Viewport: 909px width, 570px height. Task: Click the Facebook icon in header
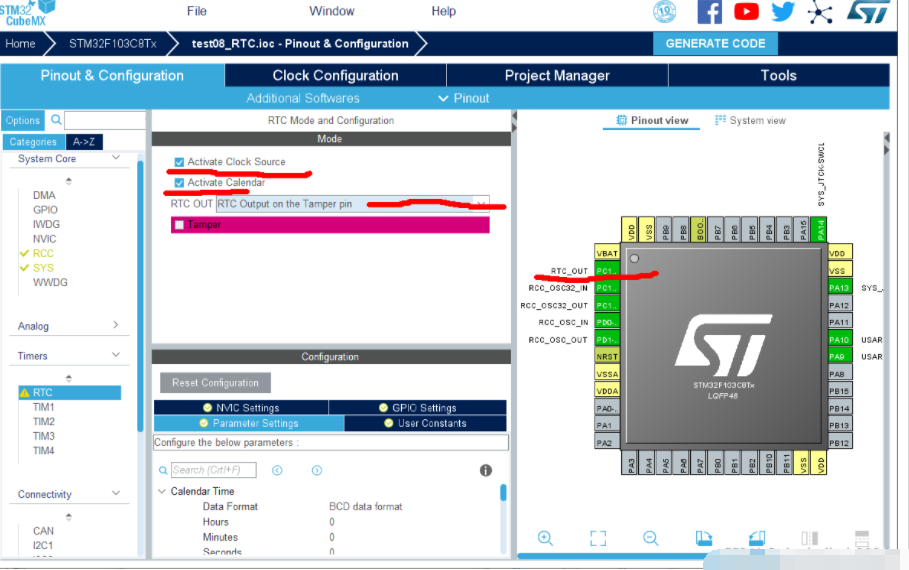point(710,12)
